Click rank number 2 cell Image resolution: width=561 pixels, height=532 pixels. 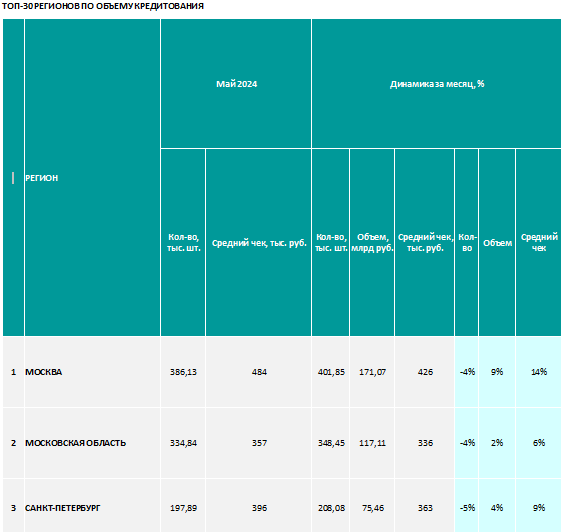[13, 443]
